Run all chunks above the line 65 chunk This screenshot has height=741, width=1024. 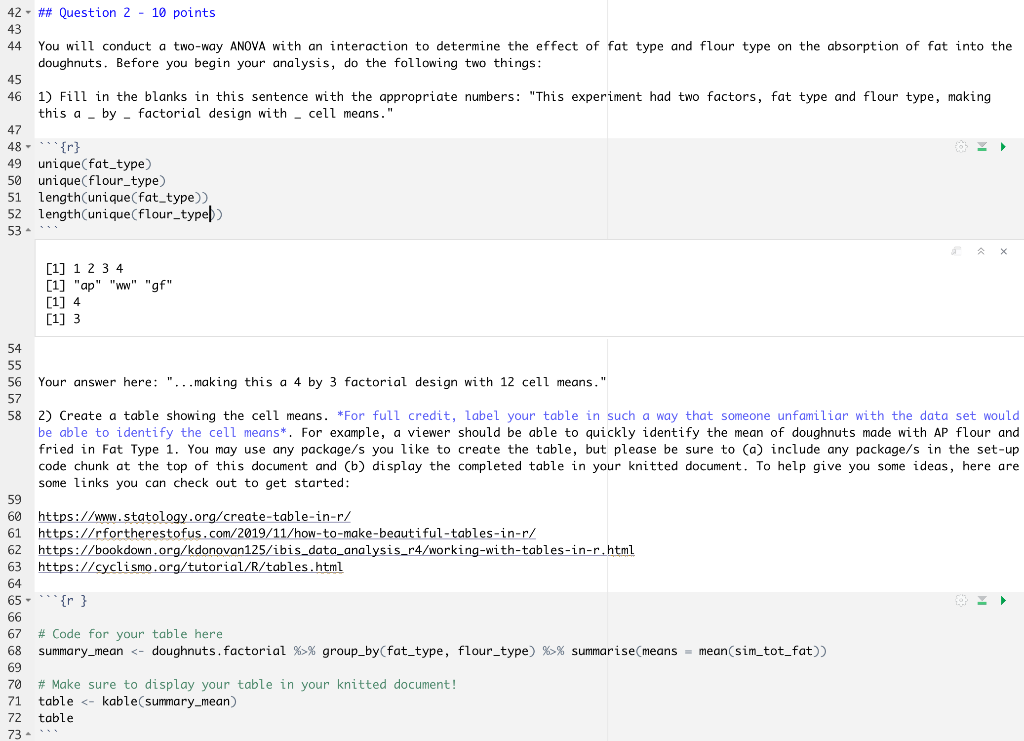[982, 601]
